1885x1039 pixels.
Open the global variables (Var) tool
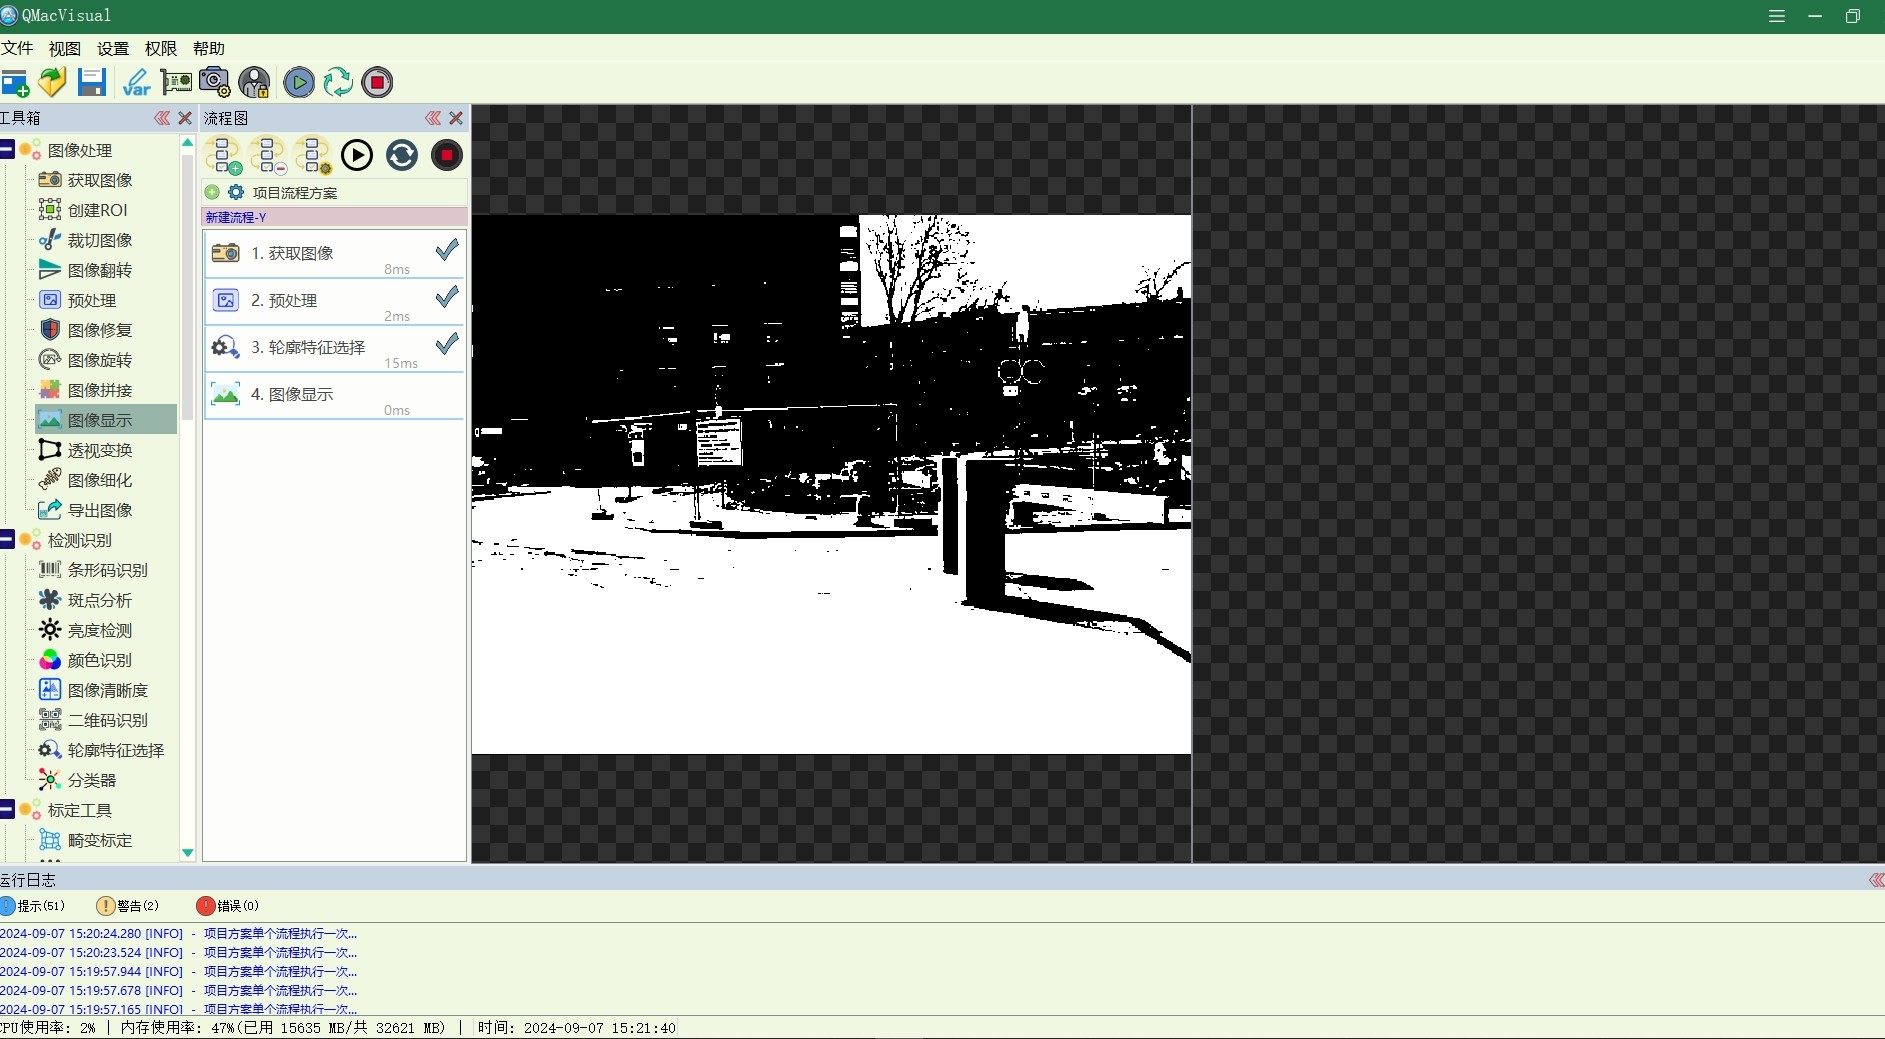(136, 82)
